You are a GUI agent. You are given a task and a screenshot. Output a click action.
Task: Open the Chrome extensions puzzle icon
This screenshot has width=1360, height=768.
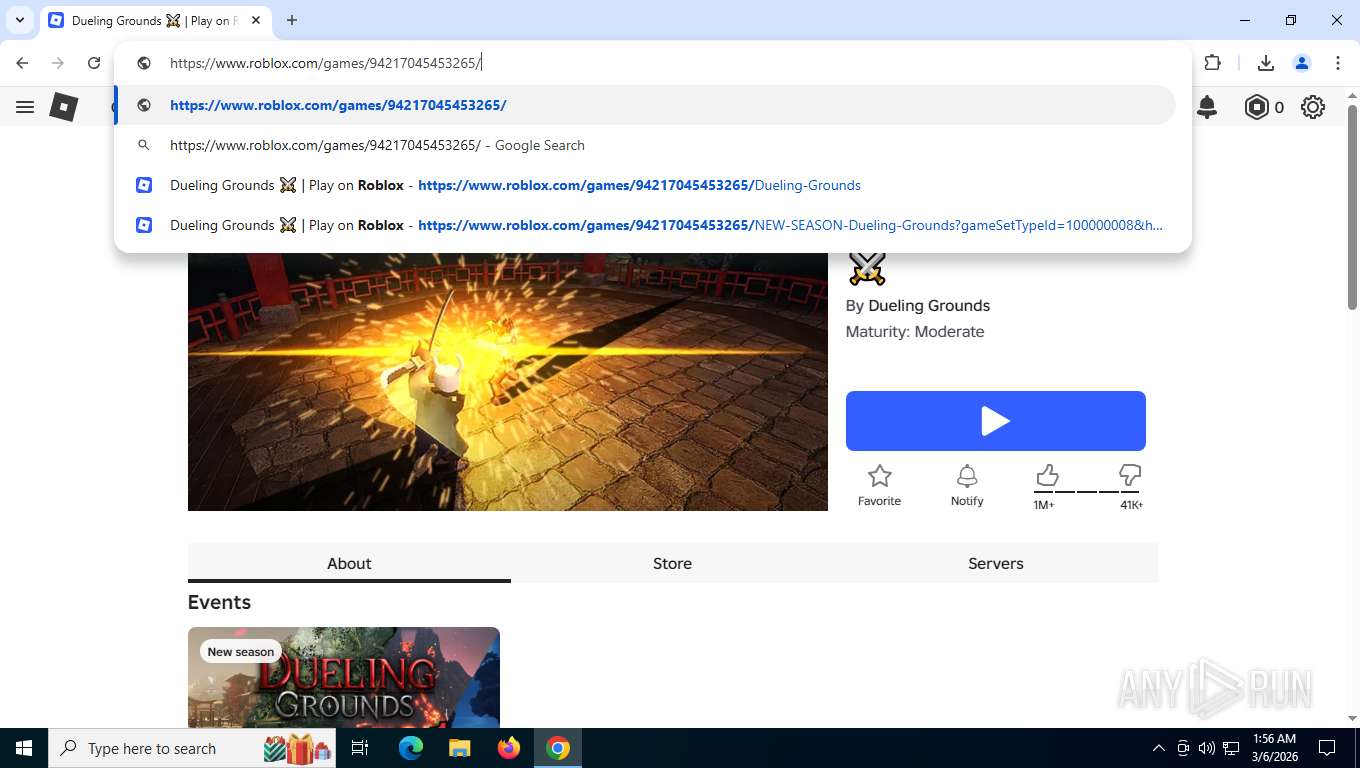point(1213,63)
